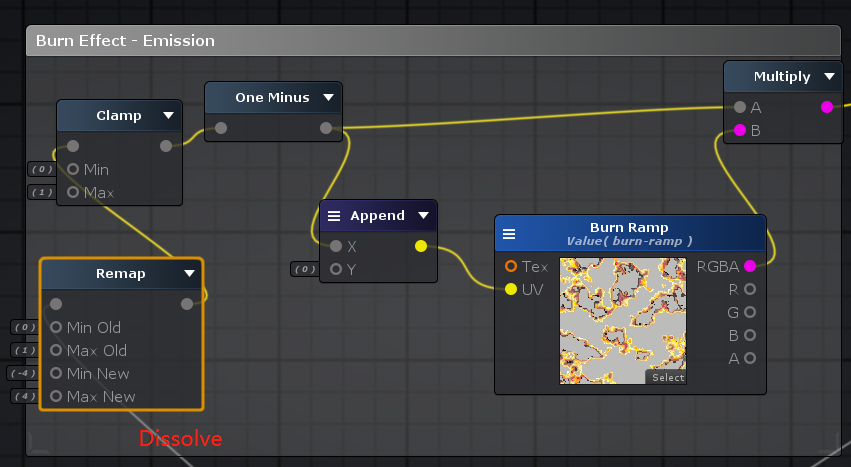This screenshot has height=467, width=851.
Task: Click the Remap Max Old value field (1)
Action: 25,350
